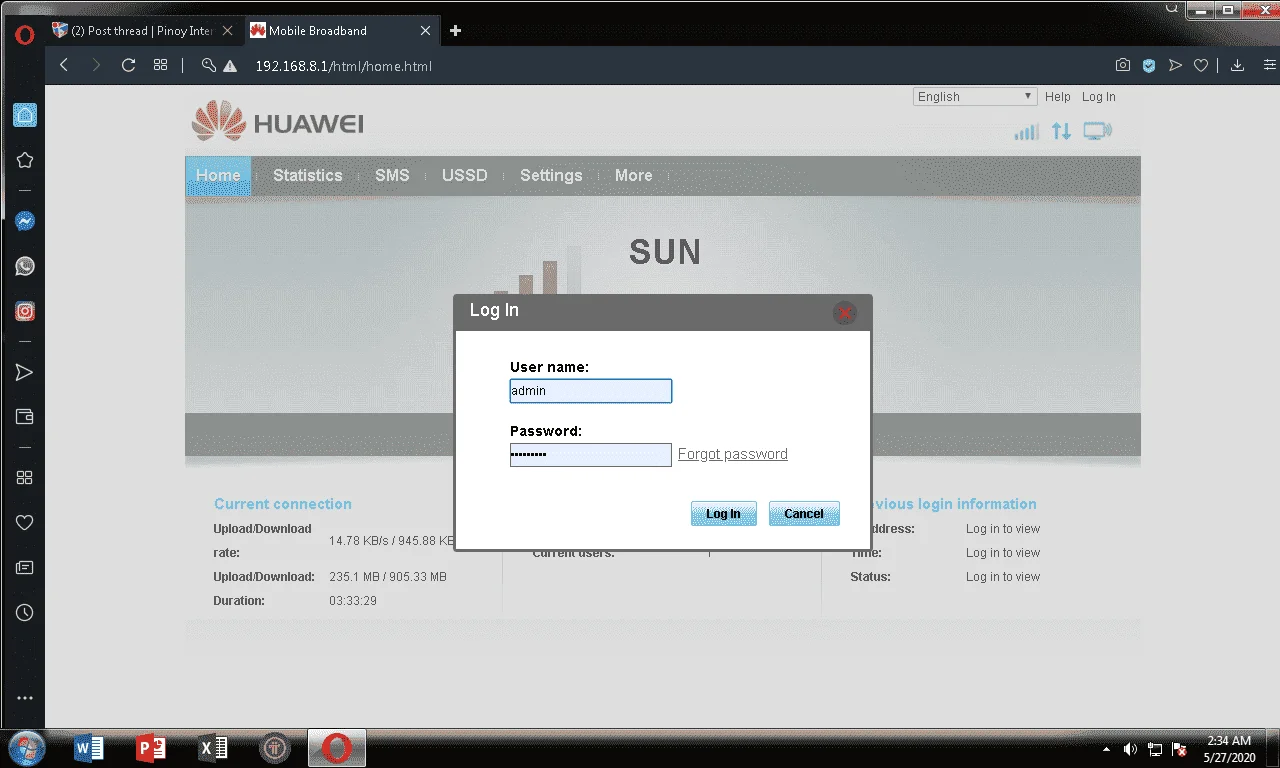Click the up/down data arrows icon

point(1061,131)
